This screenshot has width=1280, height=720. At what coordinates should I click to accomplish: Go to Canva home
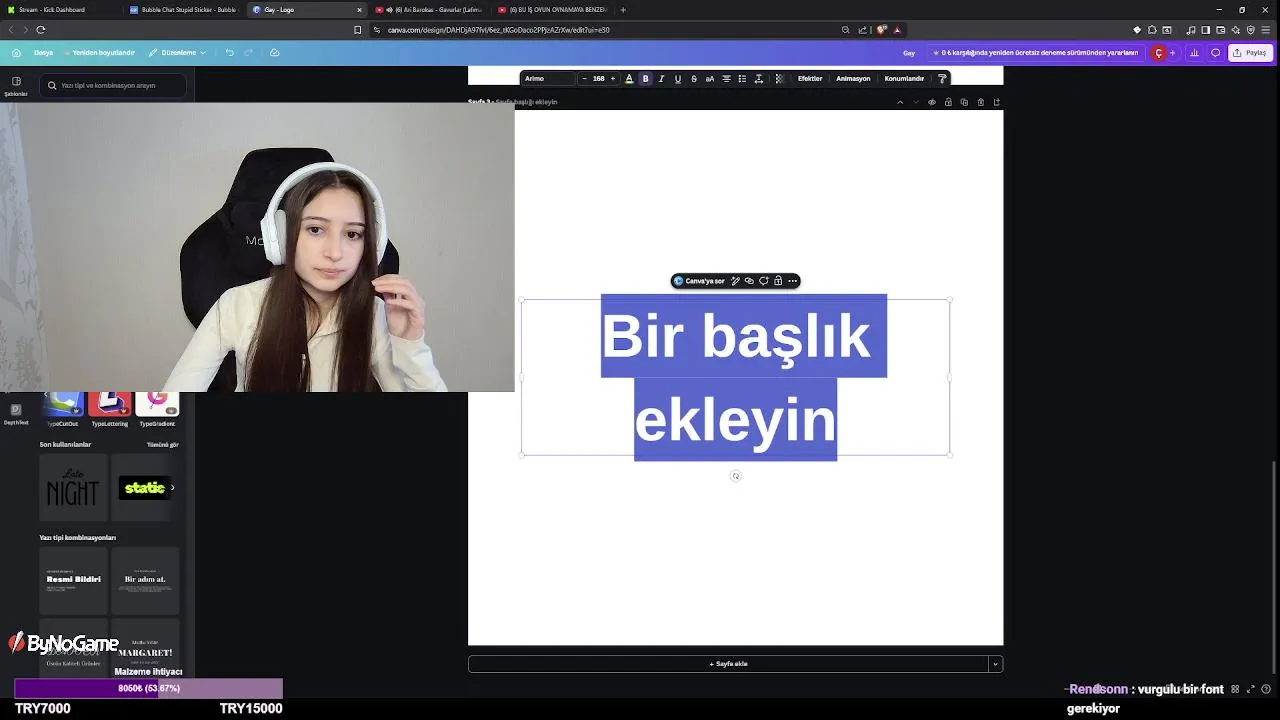tap(16, 53)
